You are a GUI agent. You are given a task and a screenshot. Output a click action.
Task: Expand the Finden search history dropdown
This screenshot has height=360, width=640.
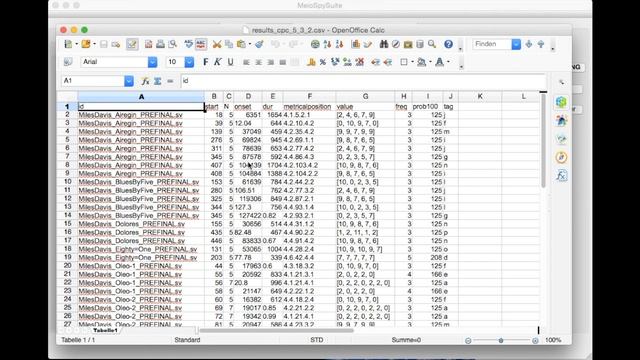coord(516,44)
